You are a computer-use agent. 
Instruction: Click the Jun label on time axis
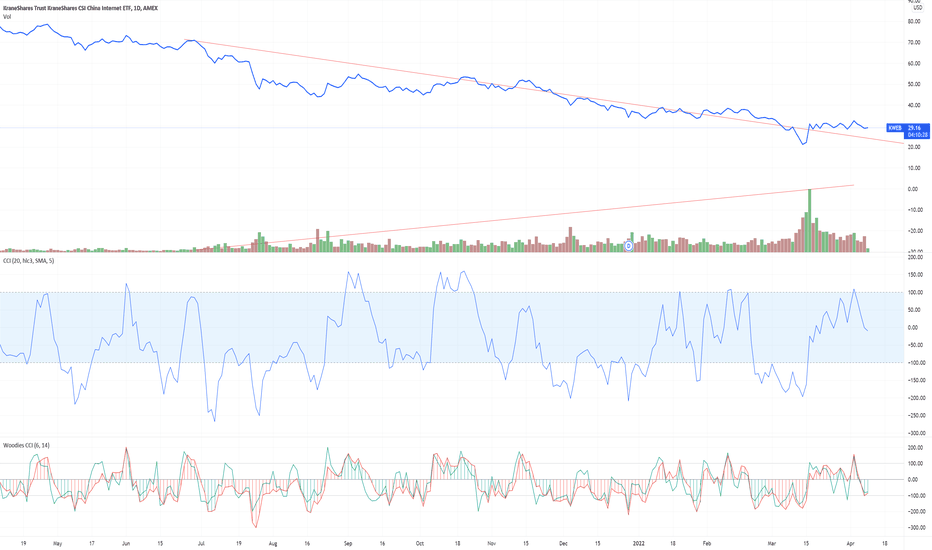pos(125,543)
